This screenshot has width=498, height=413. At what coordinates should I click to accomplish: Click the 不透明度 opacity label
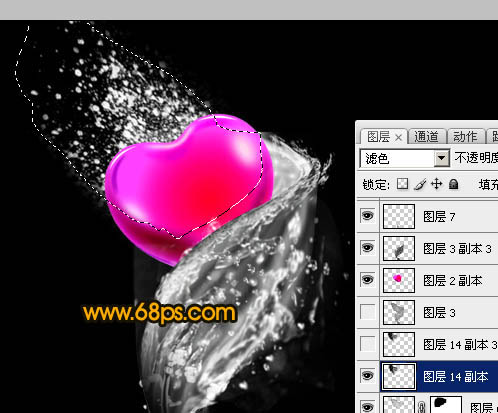[476, 158]
